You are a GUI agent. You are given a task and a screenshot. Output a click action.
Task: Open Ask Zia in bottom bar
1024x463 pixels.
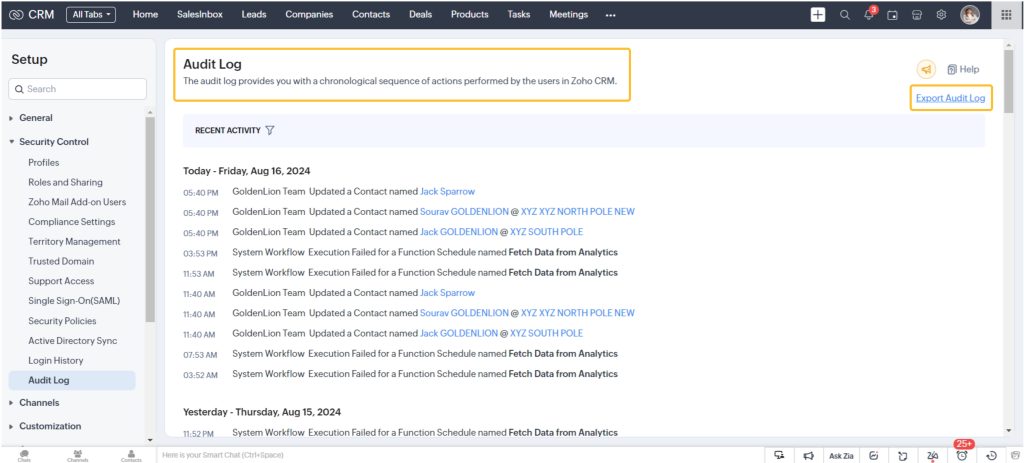click(841, 455)
